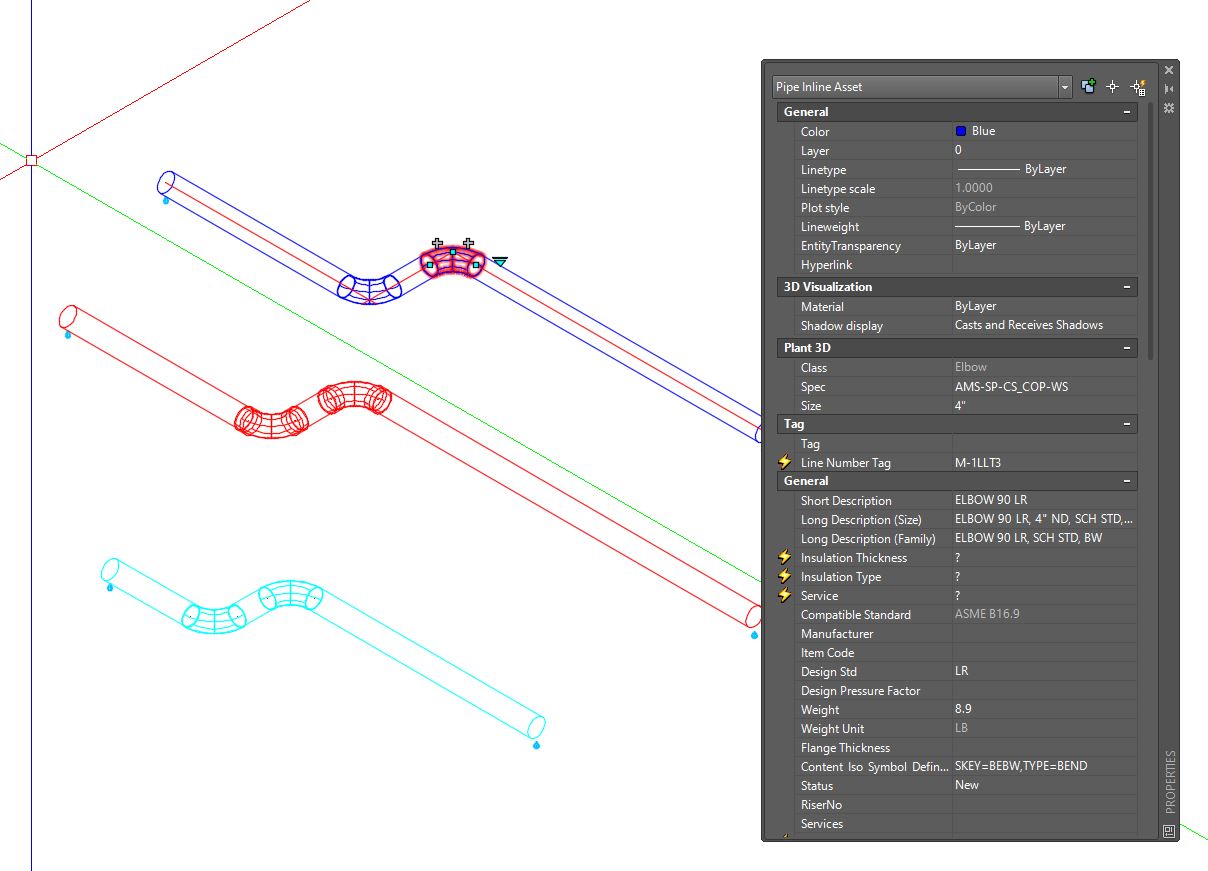Collapse the Plant 3D section
1208x871 pixels.
tap(1128, 347)
